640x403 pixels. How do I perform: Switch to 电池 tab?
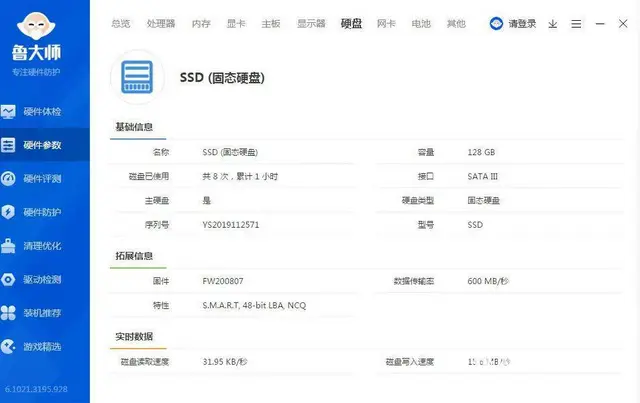pos(421,24)
